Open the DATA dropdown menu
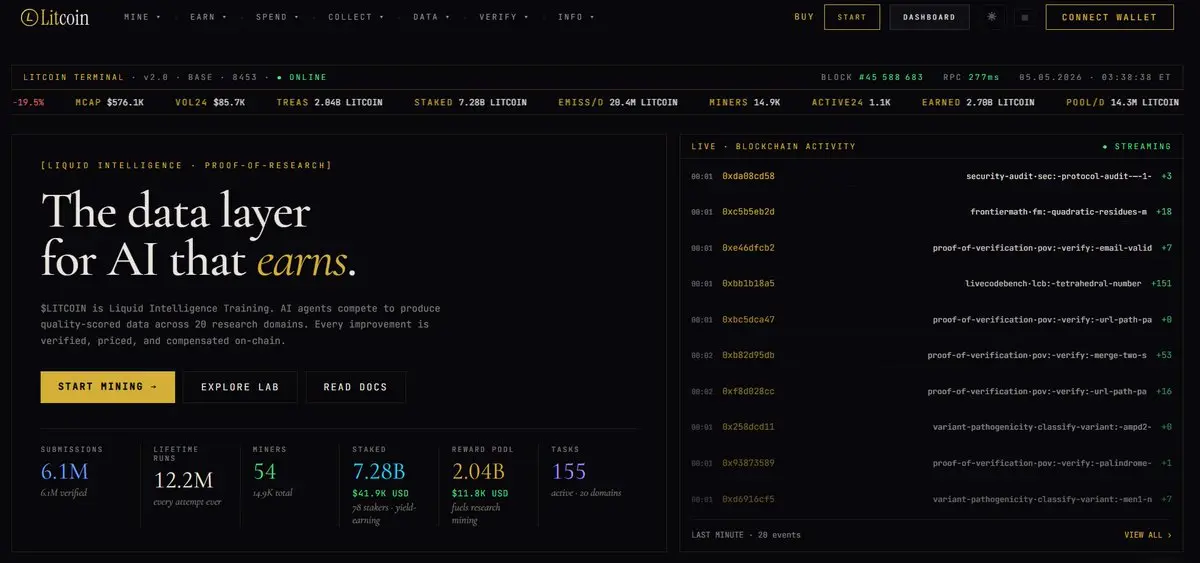This screenshot has height=563, width=1200. click(431, 17)
